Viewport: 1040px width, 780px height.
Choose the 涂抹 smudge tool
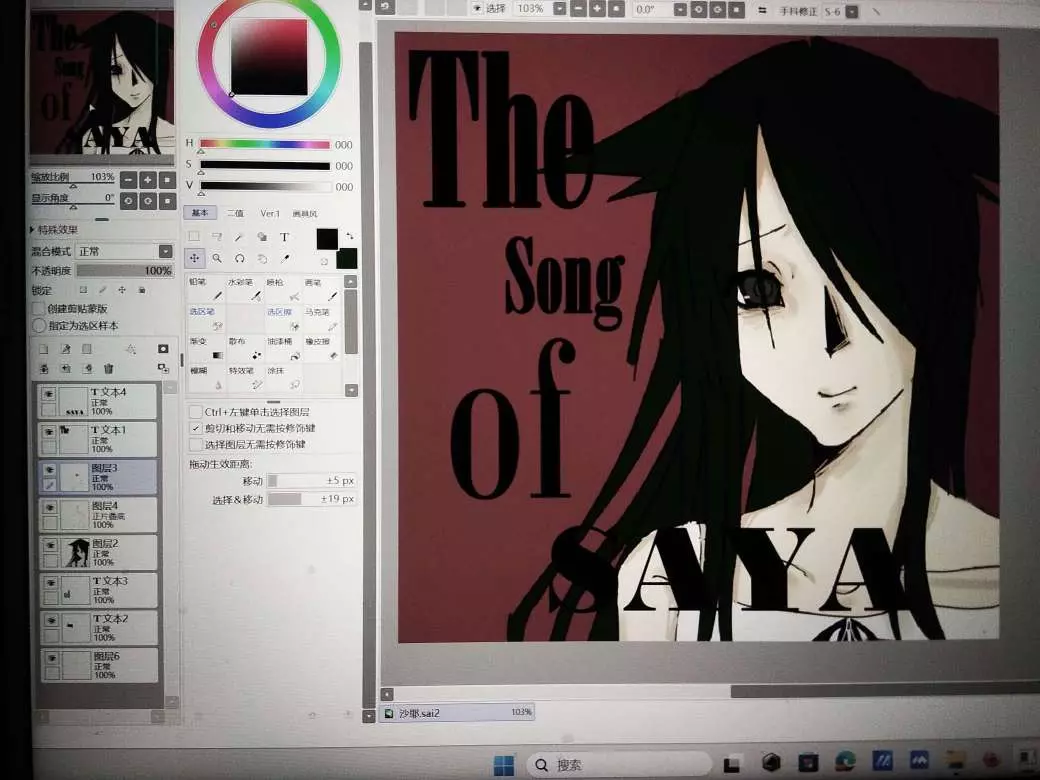tap(283, 377)
